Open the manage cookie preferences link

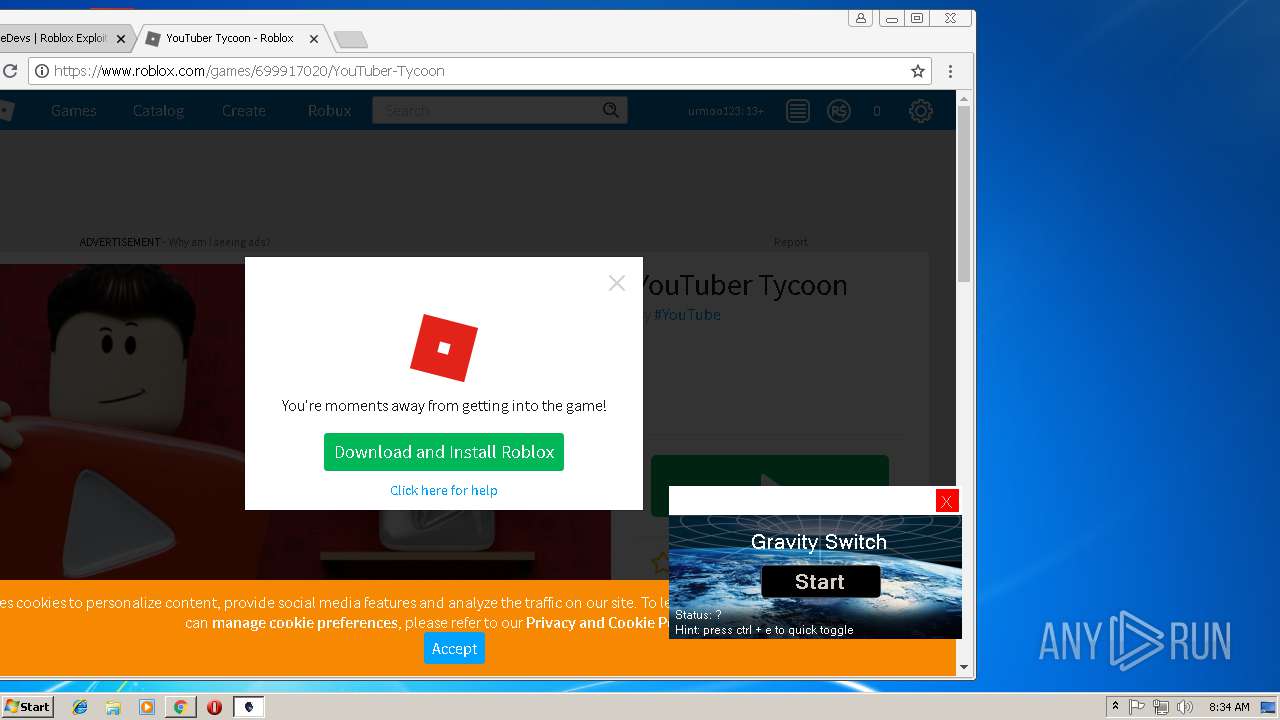tap(305, 623)
